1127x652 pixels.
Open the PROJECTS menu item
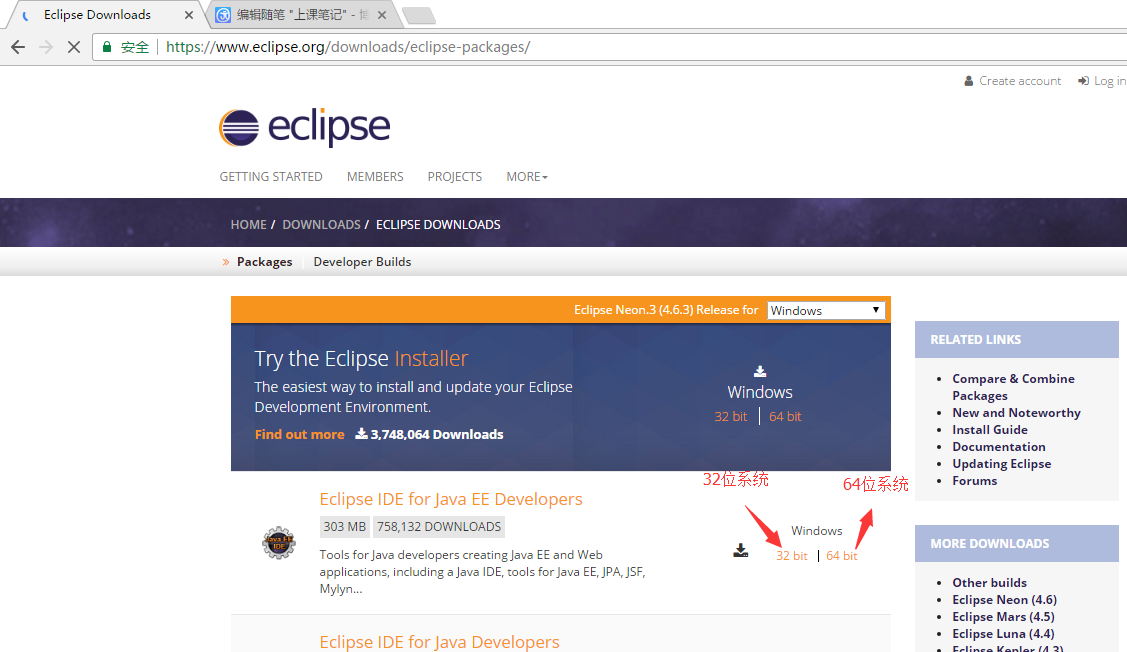(x=455, y=177)
